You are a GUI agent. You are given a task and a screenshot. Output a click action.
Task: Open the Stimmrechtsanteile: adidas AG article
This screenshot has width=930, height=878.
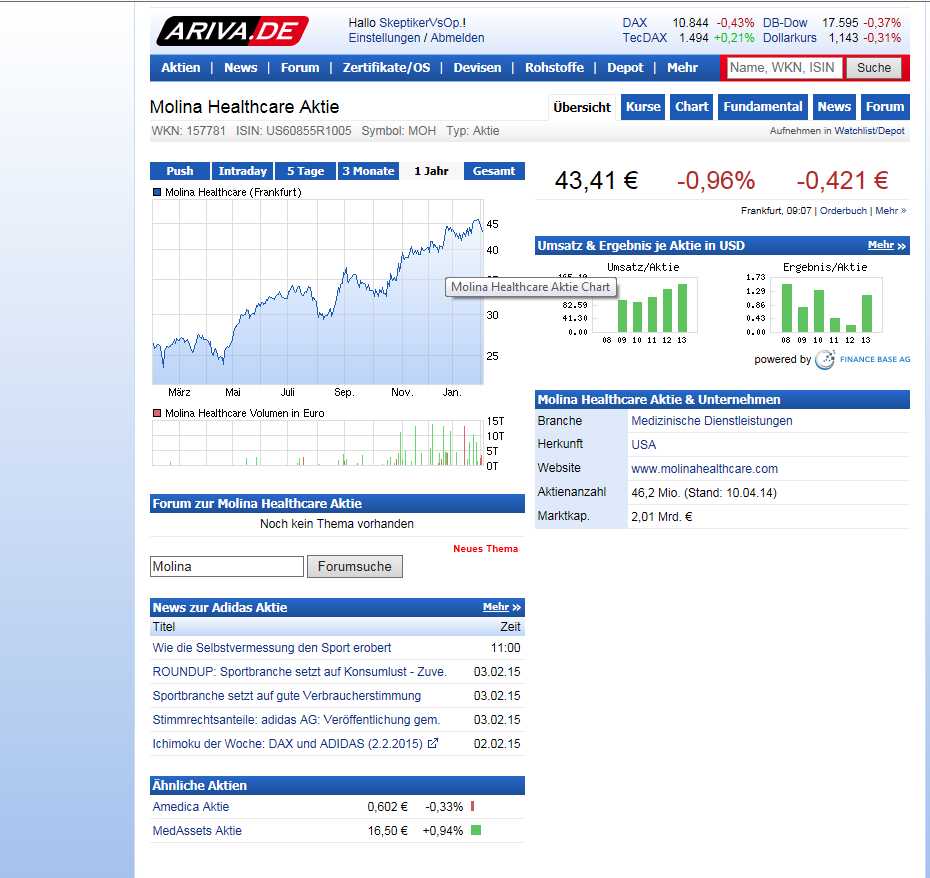pos(297,720)
